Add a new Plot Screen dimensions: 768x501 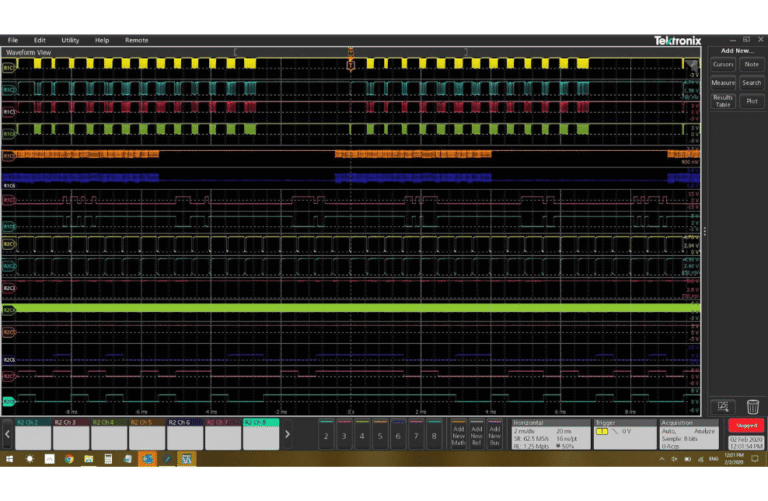(x=751, y=101)
